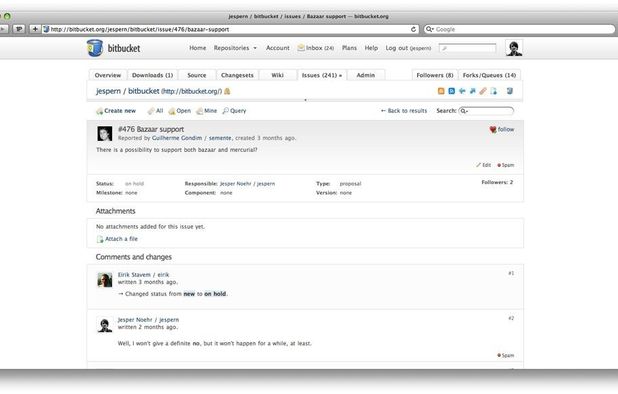
Task: Go Back to results
Action: [404, 111]
